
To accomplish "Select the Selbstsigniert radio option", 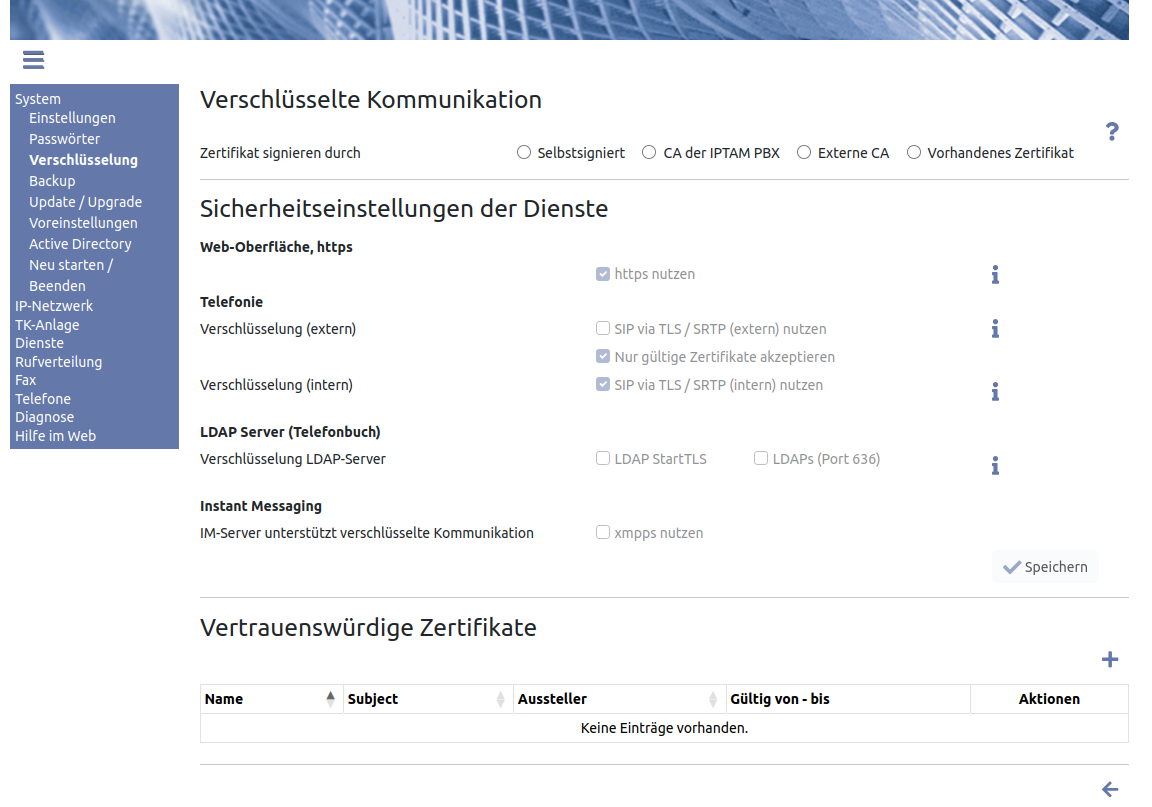I will tap(524, 153).
